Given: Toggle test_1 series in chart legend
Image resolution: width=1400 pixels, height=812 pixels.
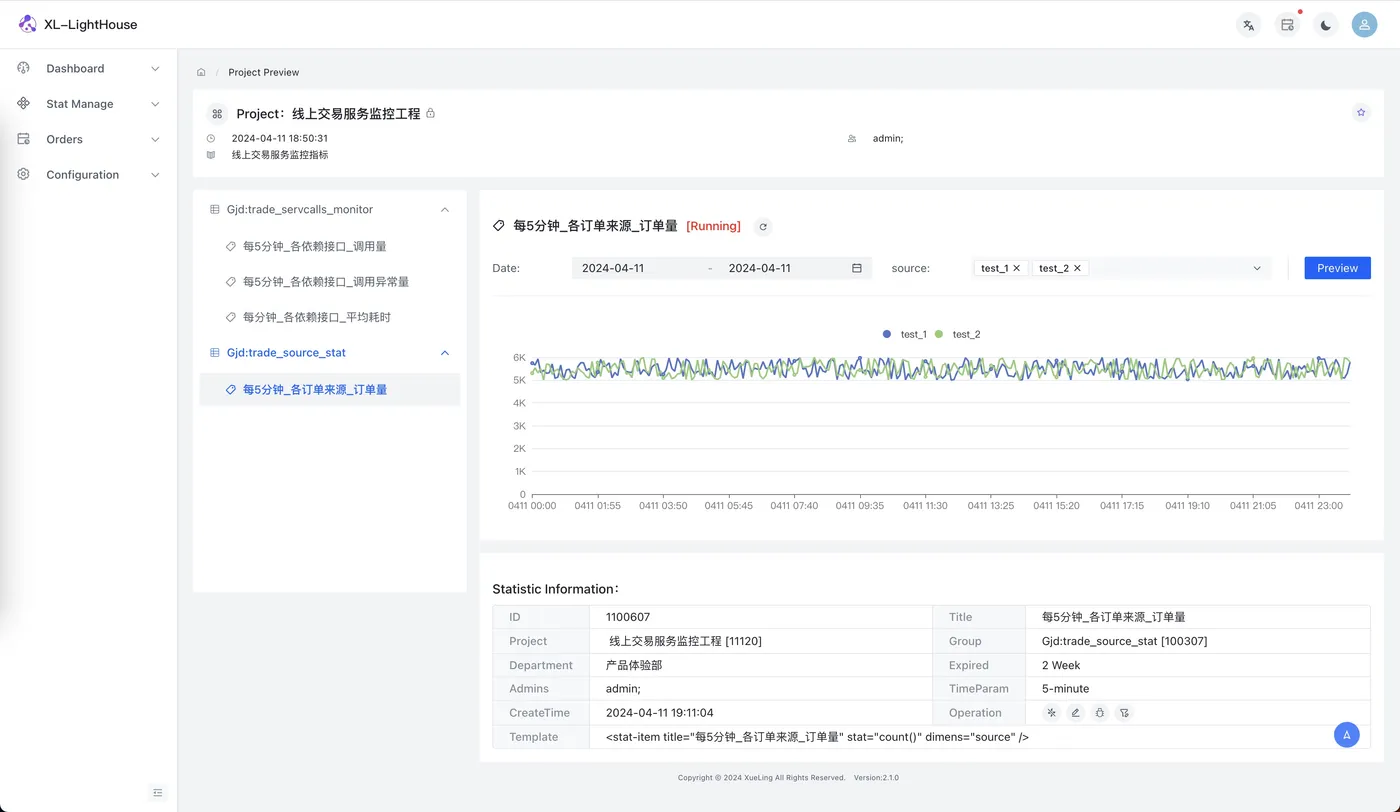Looking at the screenshot, I should 905,334.
